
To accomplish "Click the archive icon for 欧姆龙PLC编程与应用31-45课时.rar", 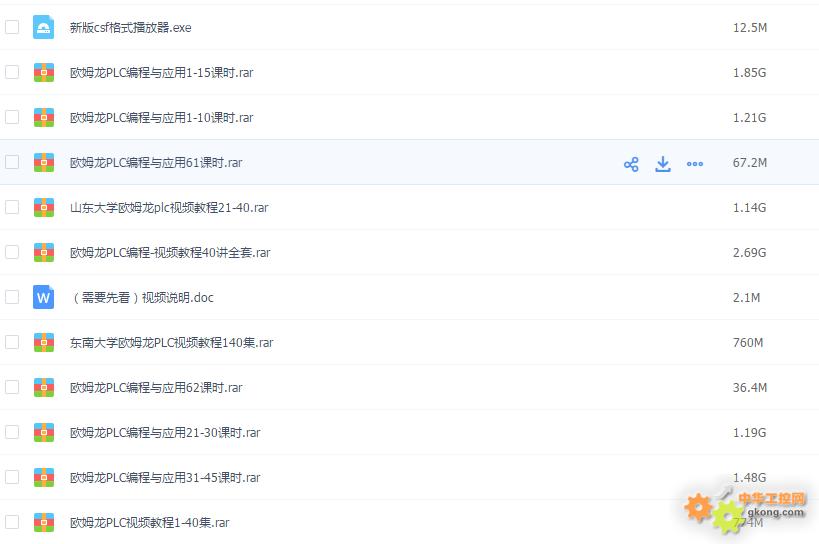I will pyautogui.click(x=44, y=477).
